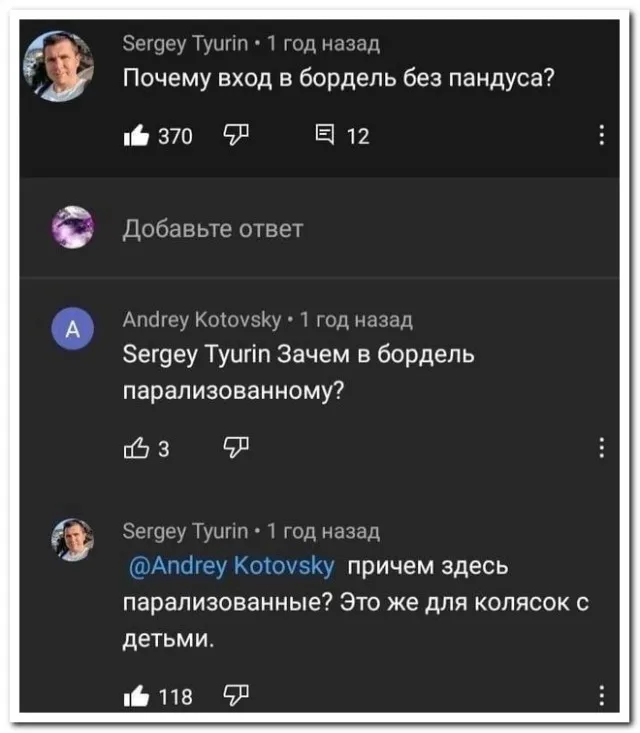Viewport: 640px width, 733px height.
Task: Open three-dot menu on the 118-likes reply
Action: (x=601, y=696)
